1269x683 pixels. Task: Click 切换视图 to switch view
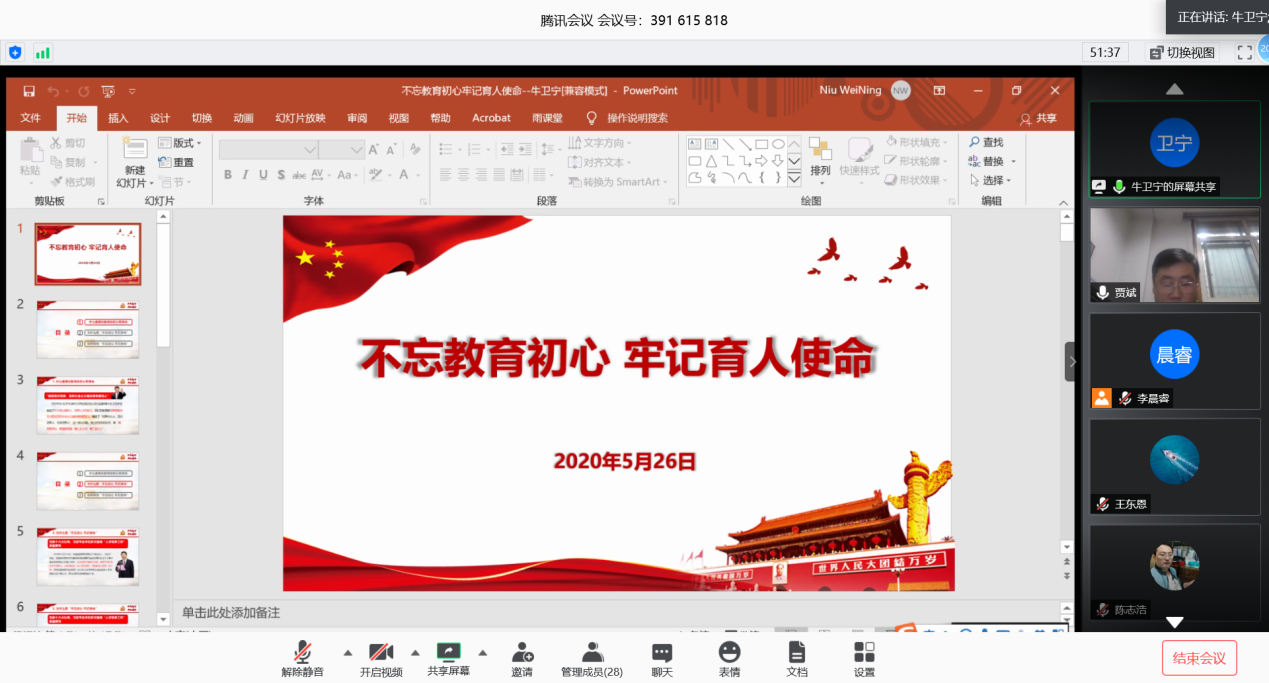click(x=1182, y=52)
